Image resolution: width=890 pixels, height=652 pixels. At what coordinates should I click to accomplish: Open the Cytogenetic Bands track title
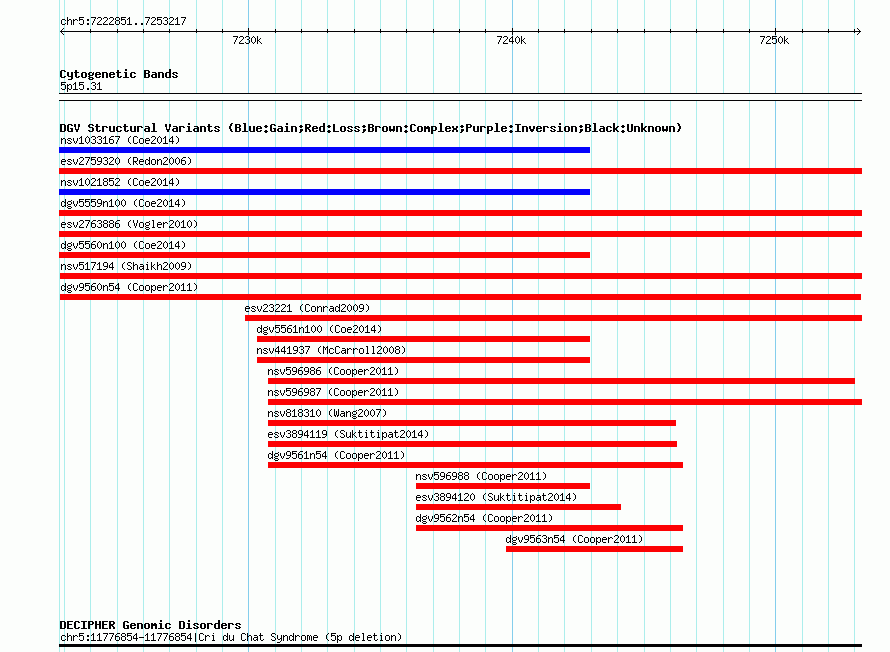[119, 74]
